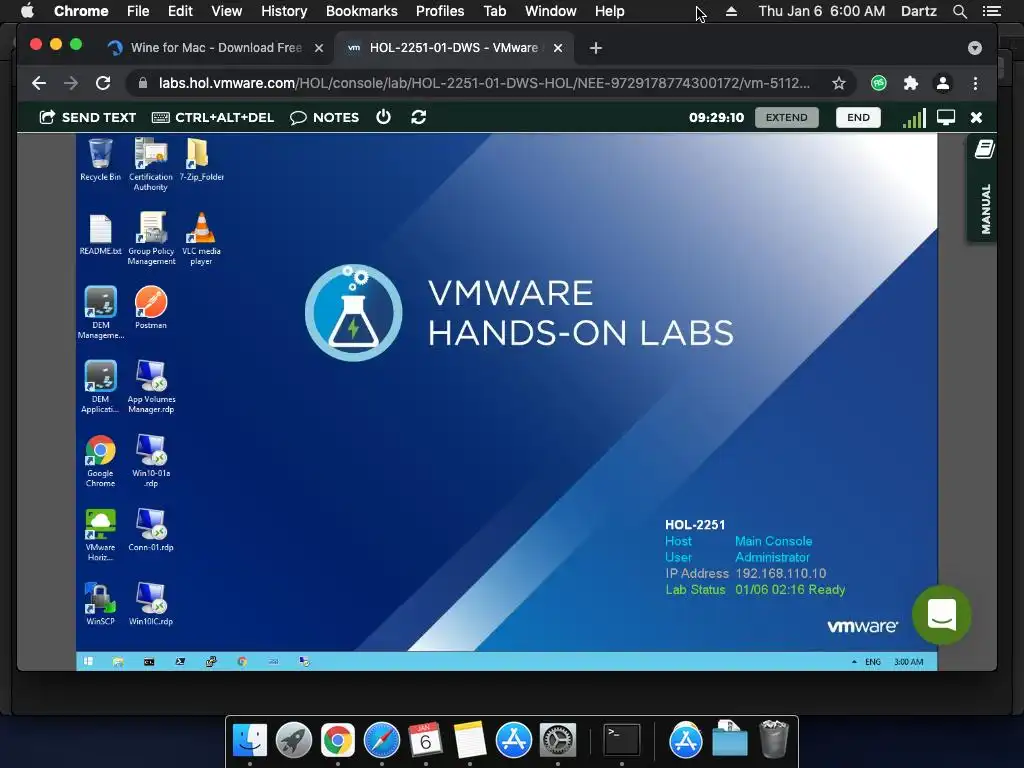Viewport: 1024px width, 768px height.
Task: Open App Volumes Manager.rdp shortcut
Action: tap(151, 387)
